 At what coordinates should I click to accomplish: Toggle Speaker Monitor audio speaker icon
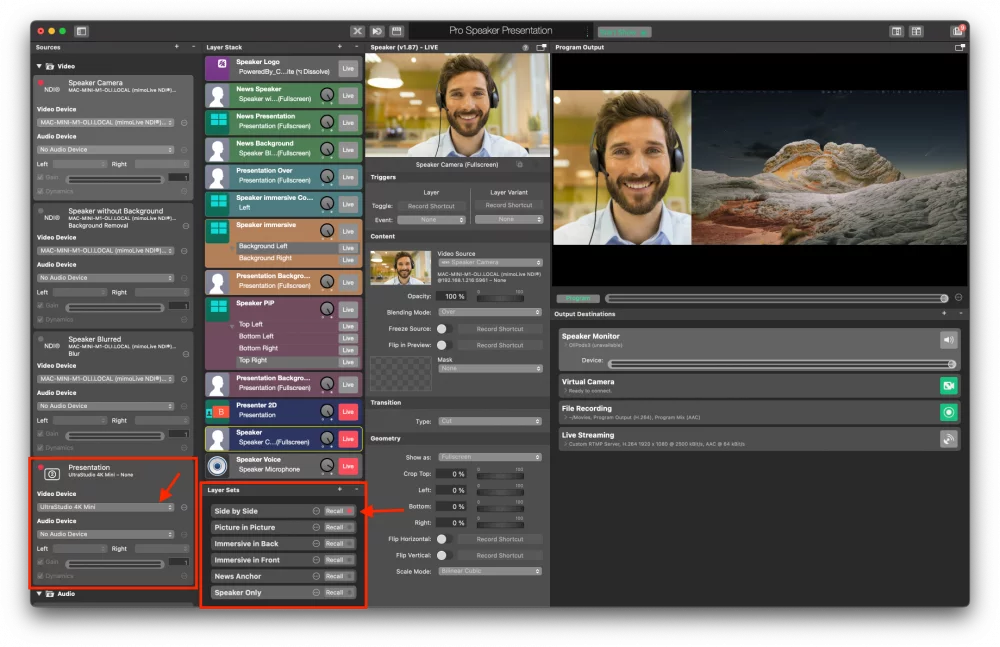click(x=948, y=339)
